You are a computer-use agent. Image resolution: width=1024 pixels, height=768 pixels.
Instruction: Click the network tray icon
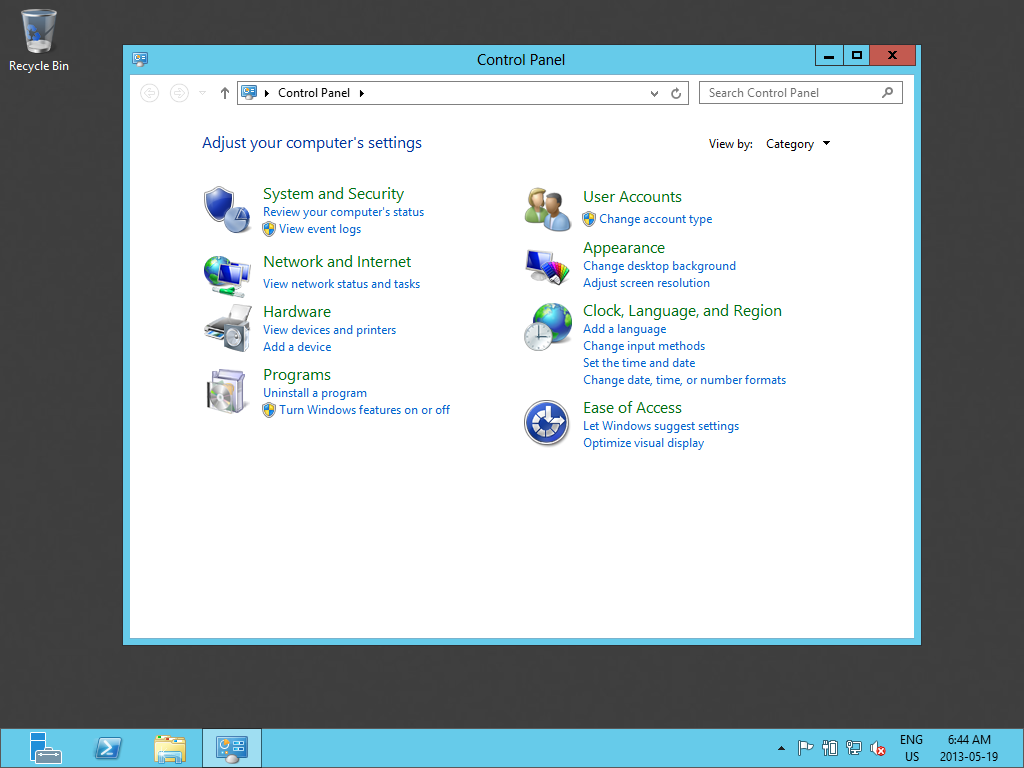[x=854, y=748]
